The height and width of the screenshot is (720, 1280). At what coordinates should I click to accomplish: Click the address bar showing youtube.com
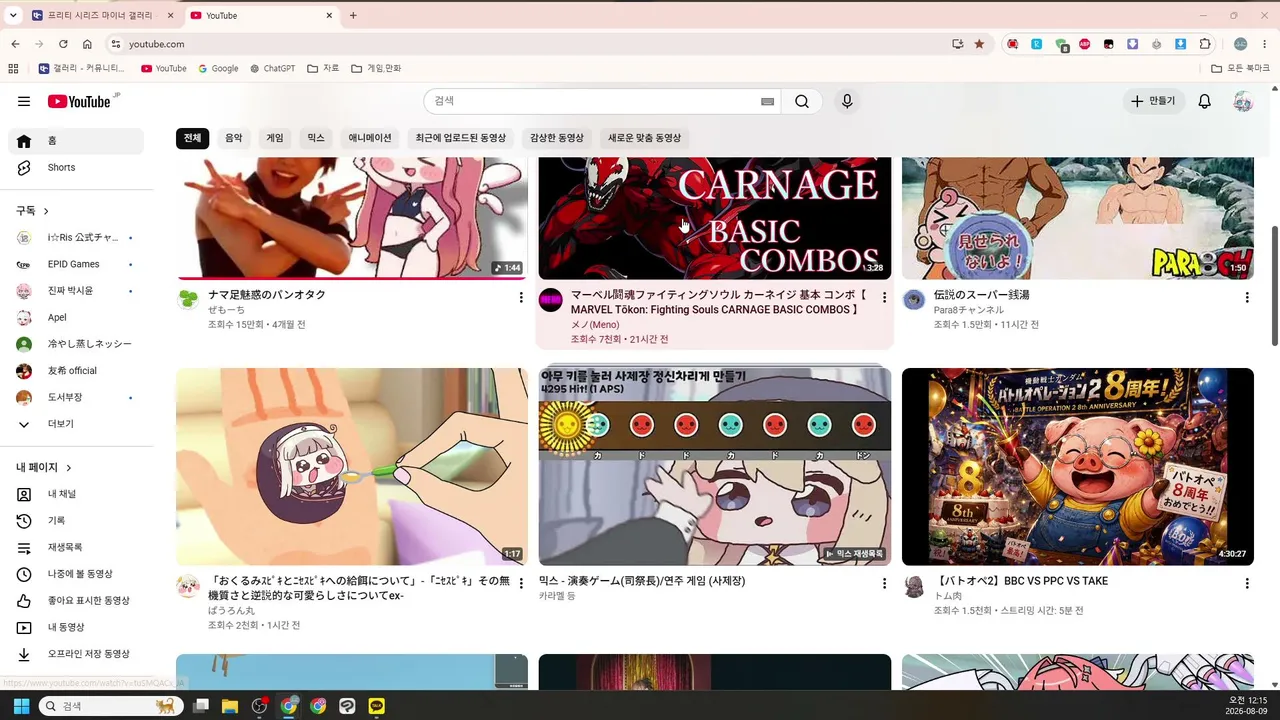coord(530,44)
